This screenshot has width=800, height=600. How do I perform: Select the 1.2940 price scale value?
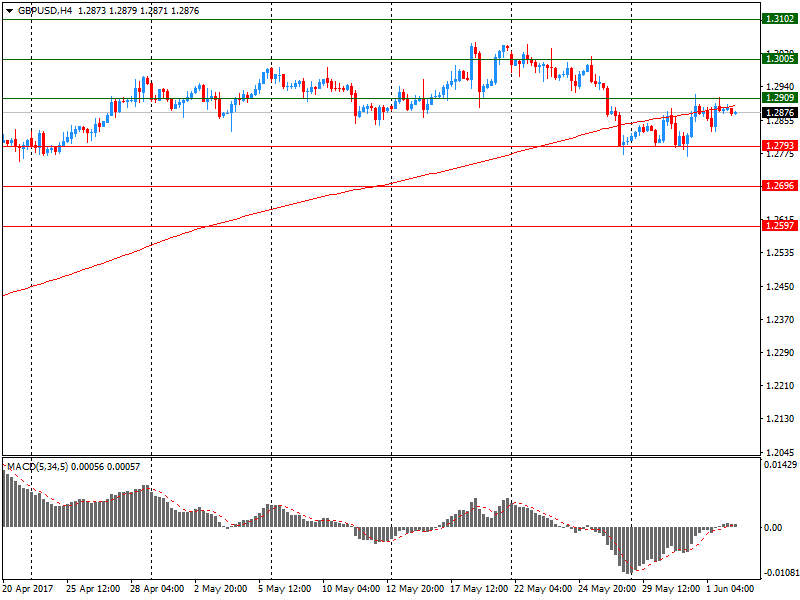(x=780, y=87)
